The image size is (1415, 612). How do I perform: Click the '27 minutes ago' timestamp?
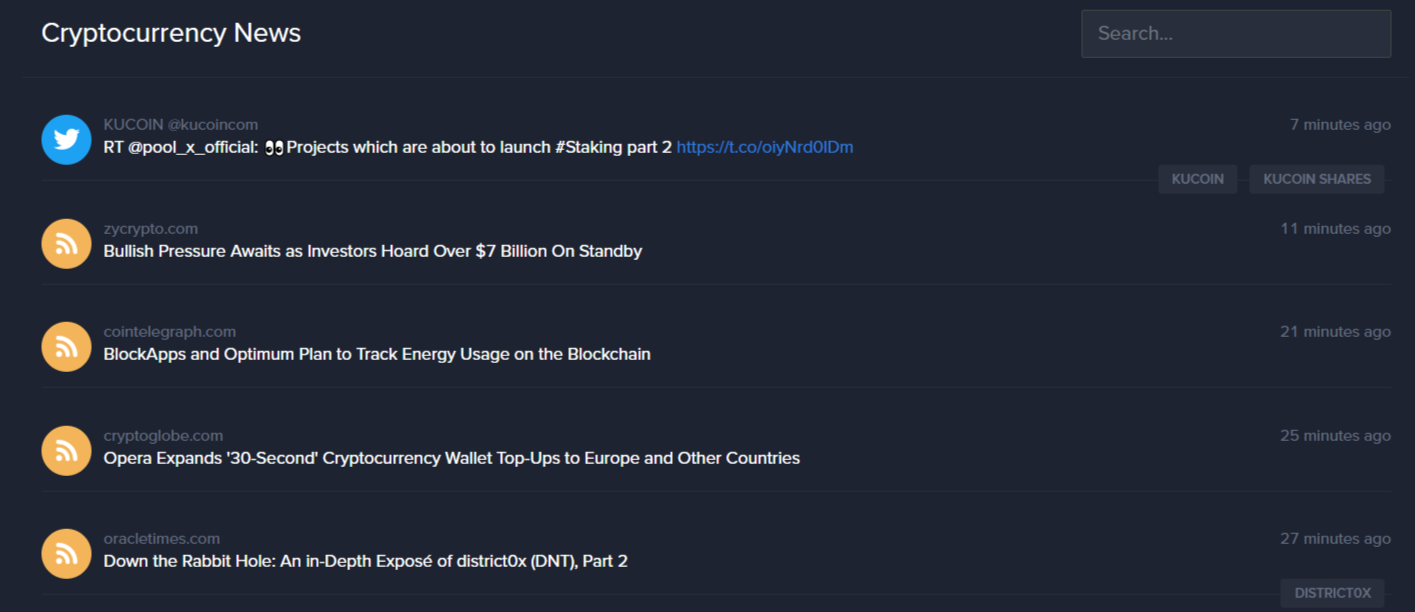point(1336,539)
